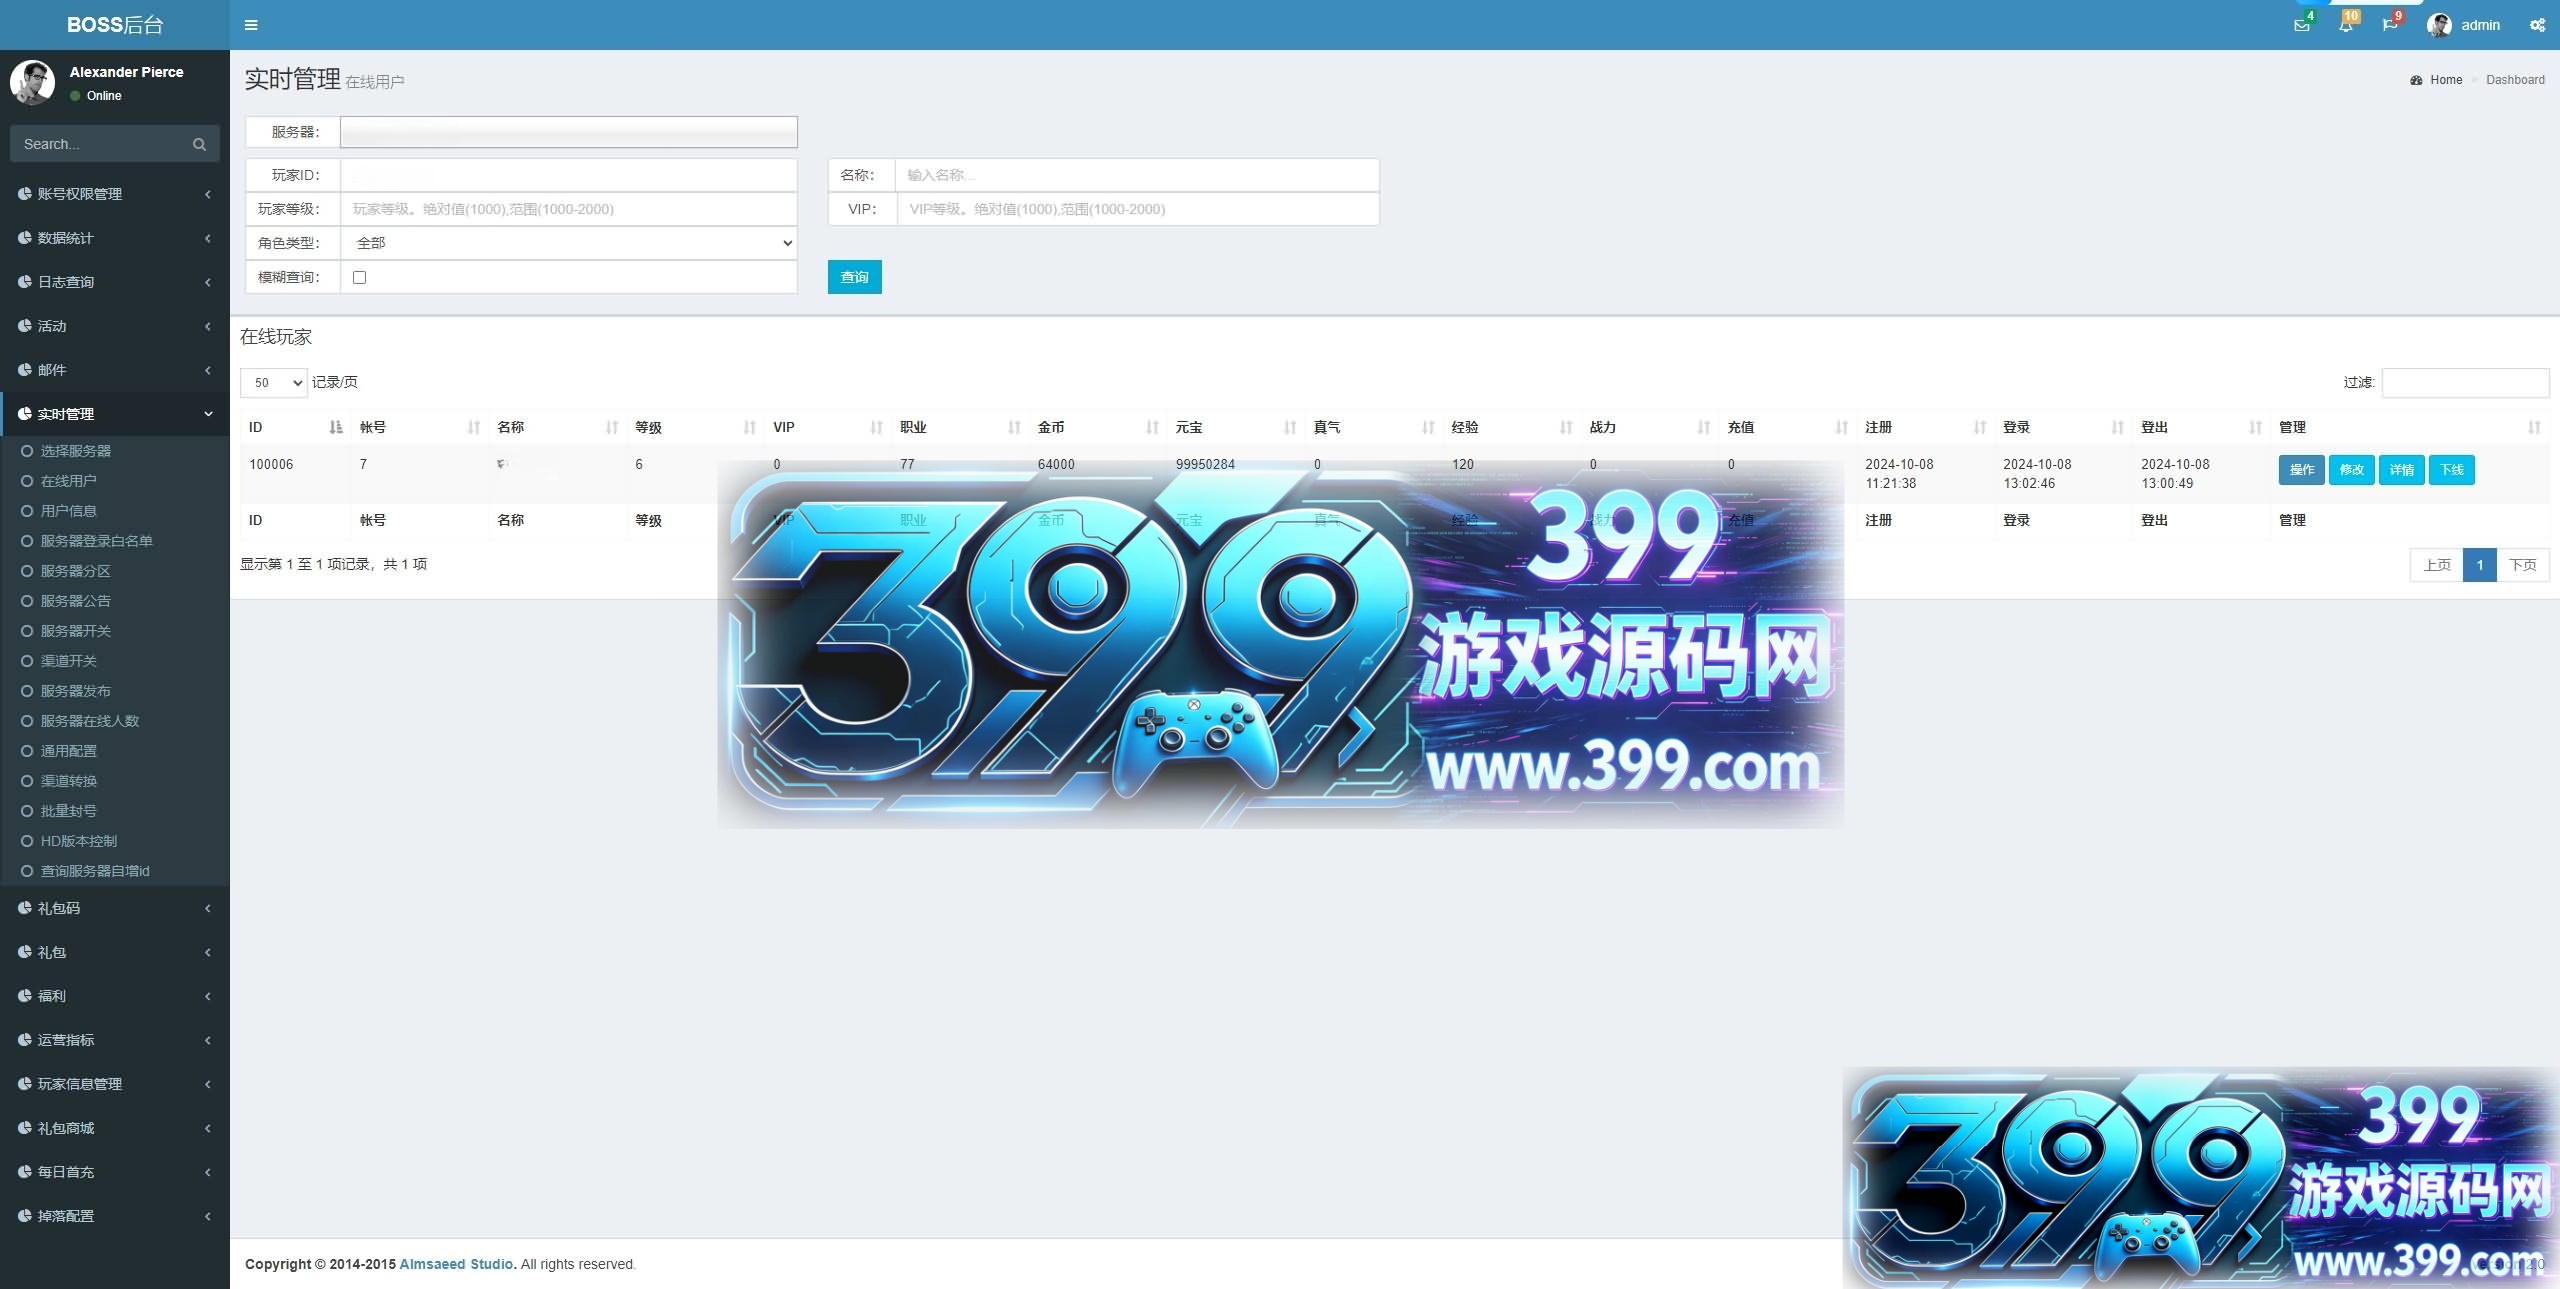Expand the 数据统计 menu chevron
Screen dimensions: 2560x1289
pyautogui.click(x=208, y=238)
